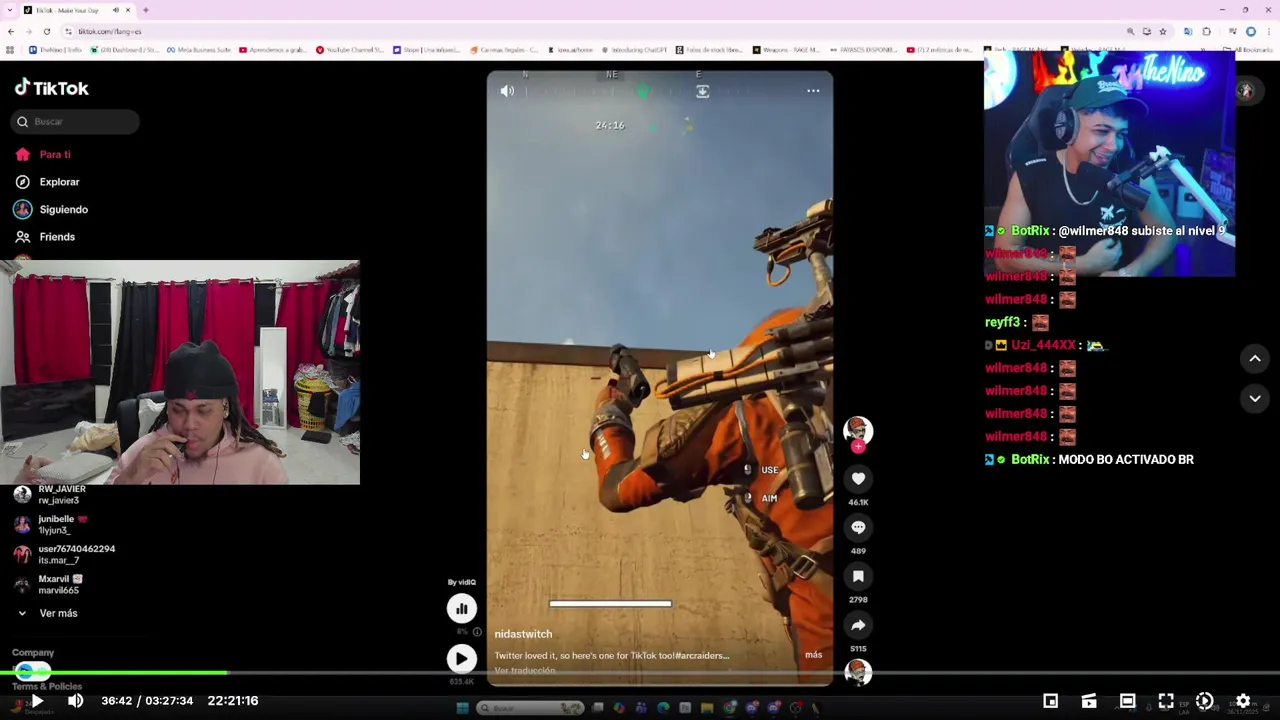Click the floating player icon on video
Viewport: 1280px width, 720px height.
click(x=703, y=91)
